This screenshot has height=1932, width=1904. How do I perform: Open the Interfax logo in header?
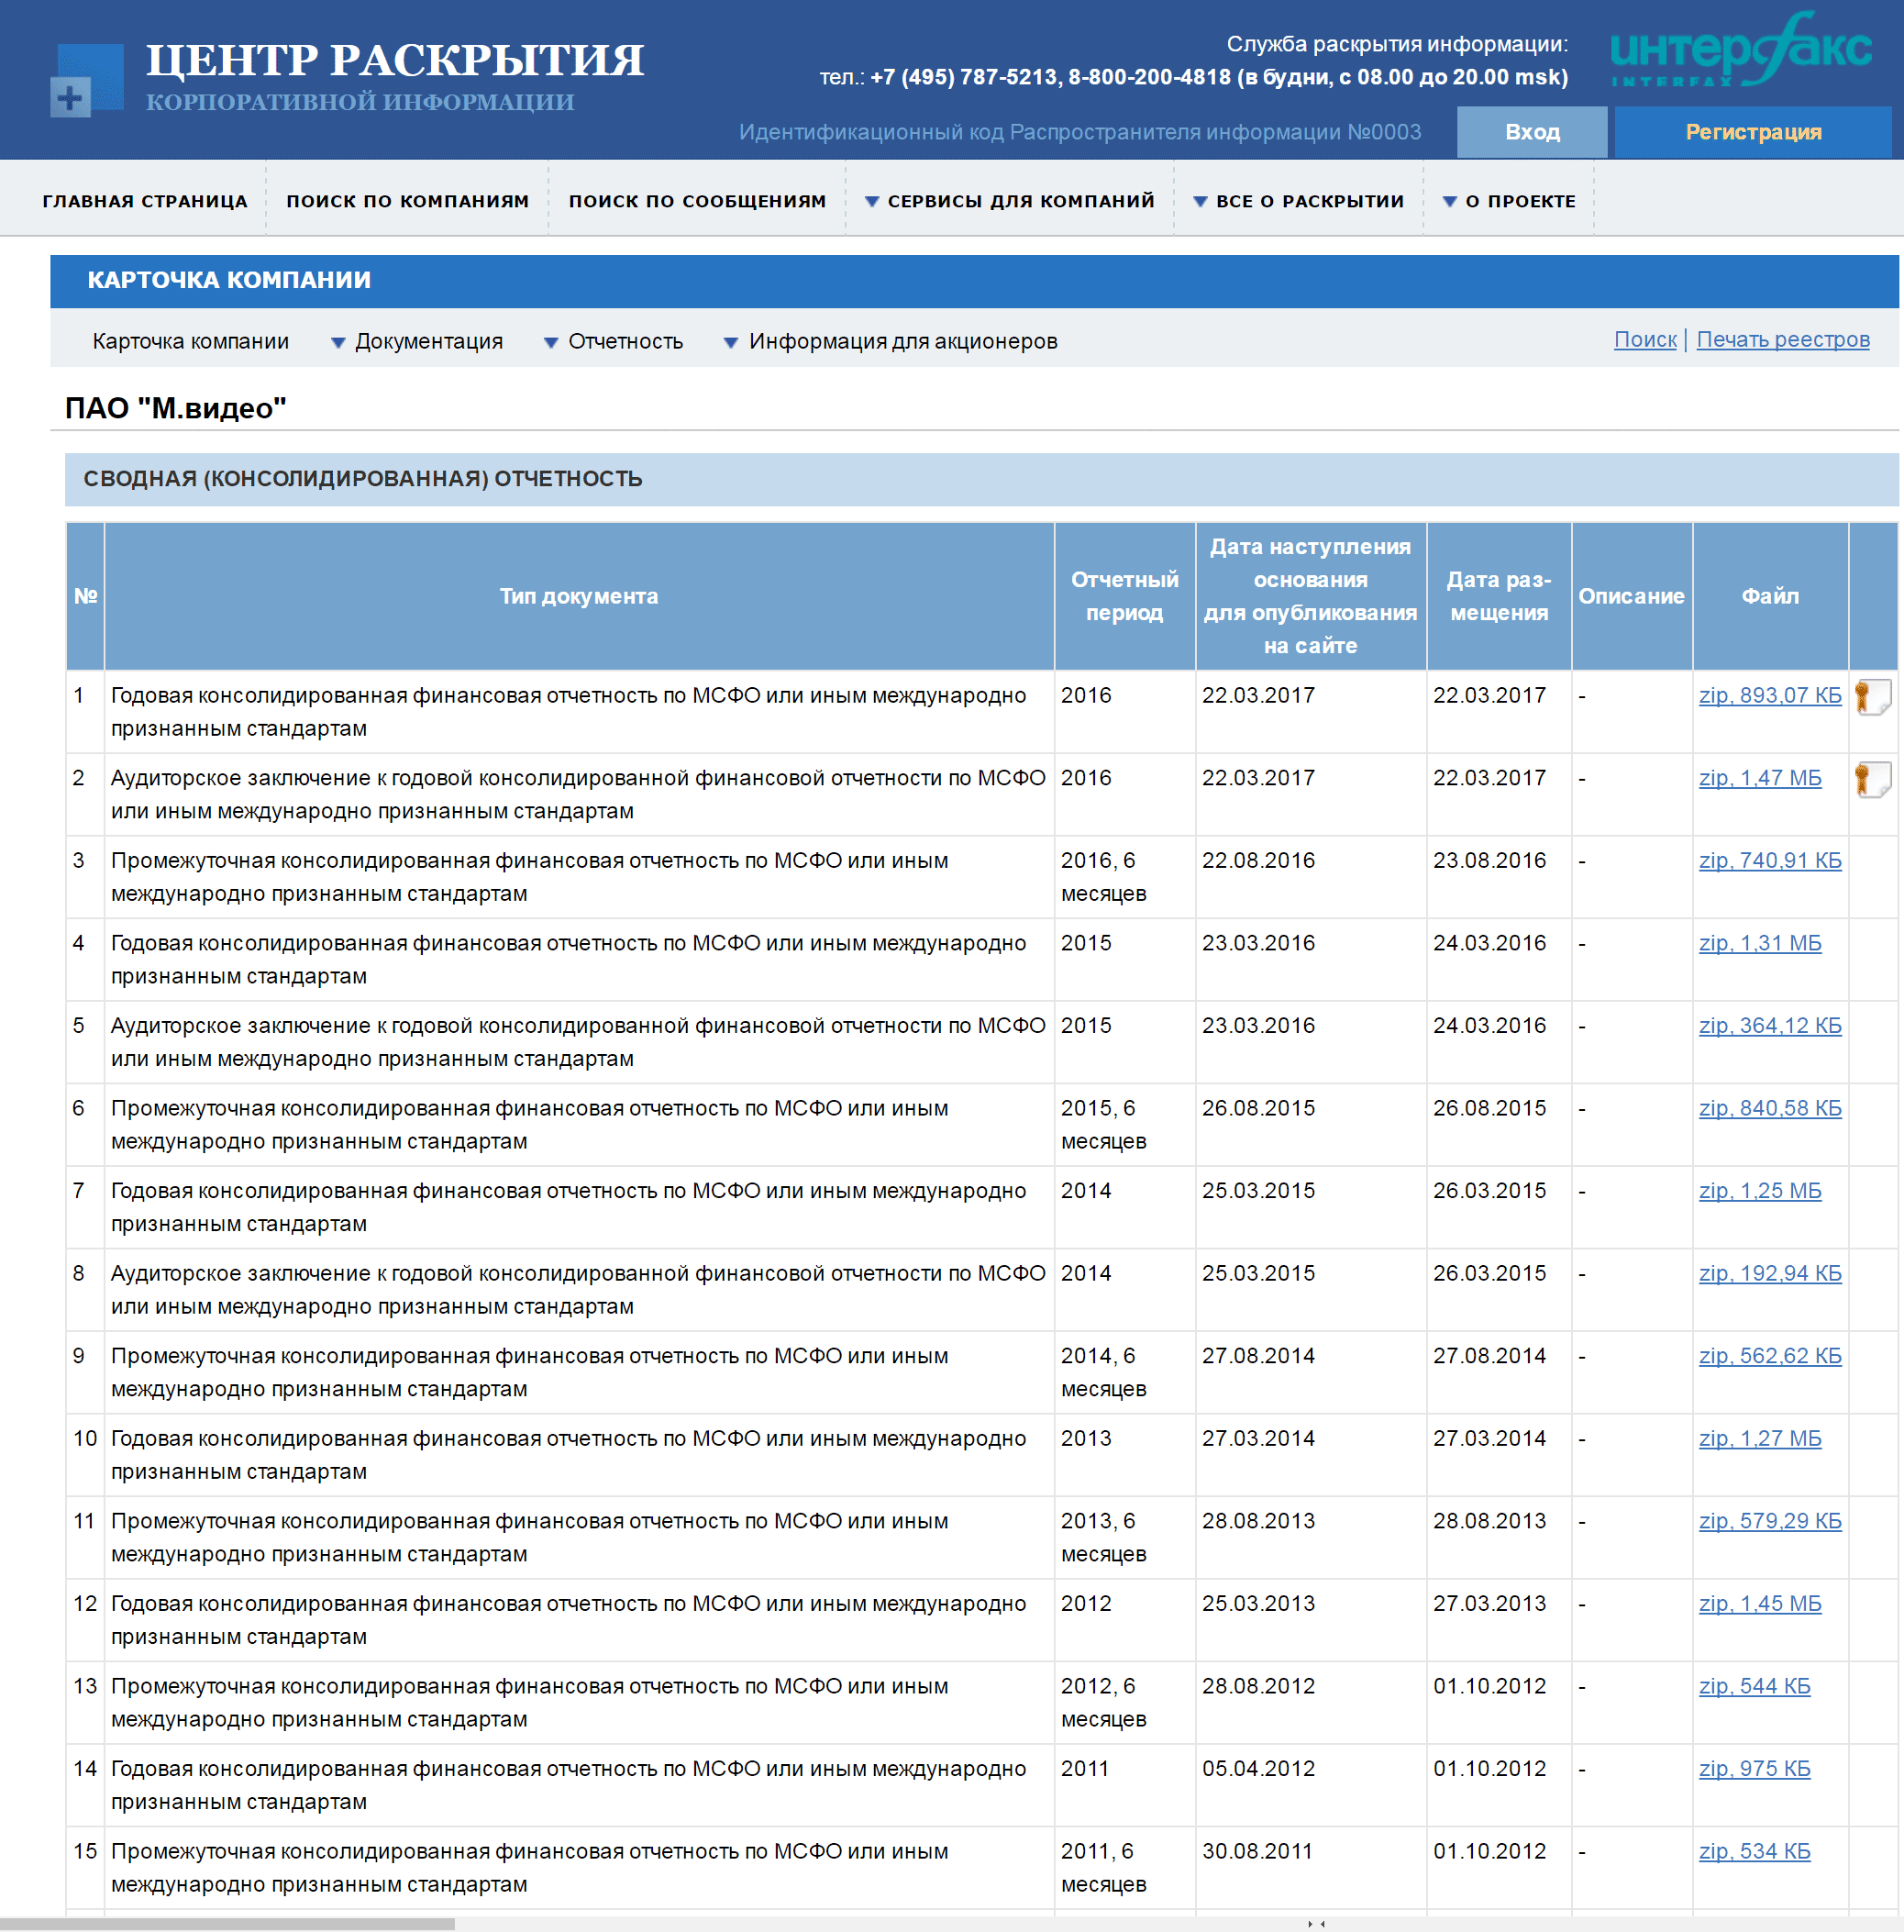pos(1741,50)
